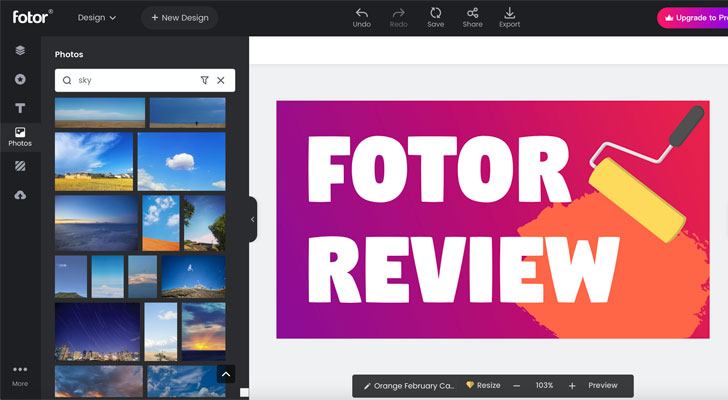Image resolution: width=728 pixels, height=400 pixels.
Task: Select the dusk sea horizon photo
Action: click(x=97, y=223)
